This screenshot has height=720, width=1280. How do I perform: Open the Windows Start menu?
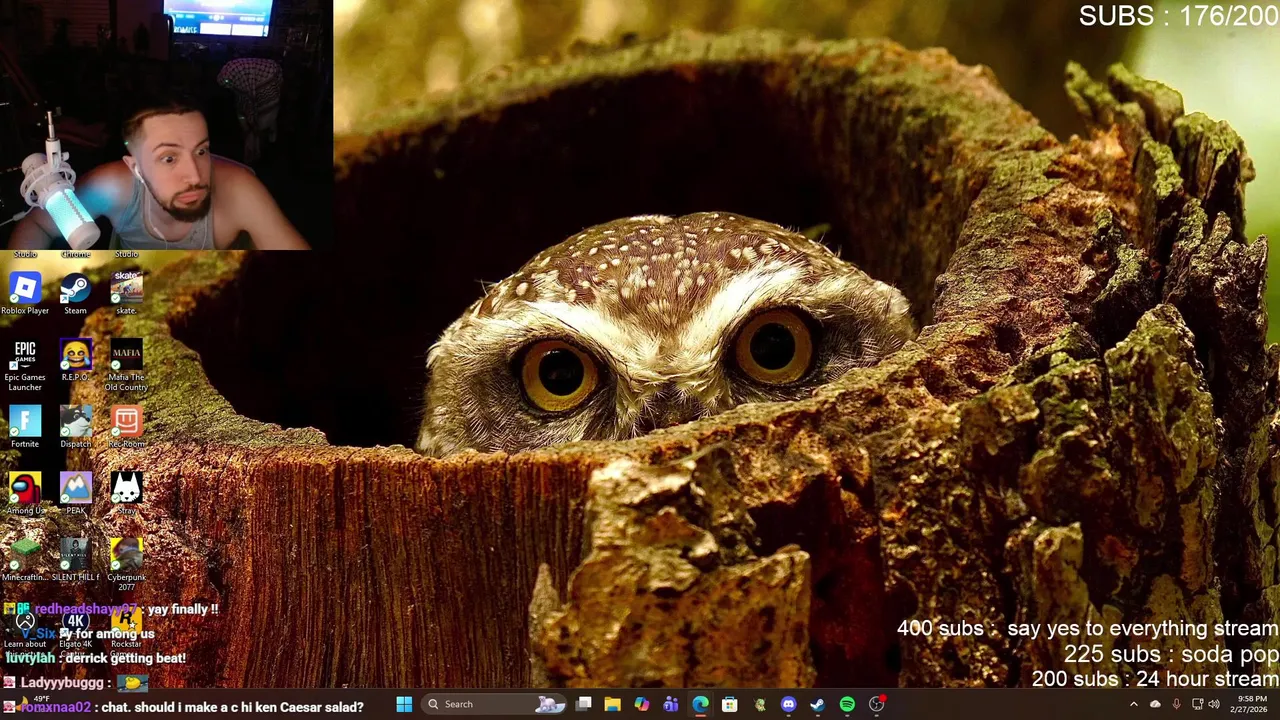point(404,705)
